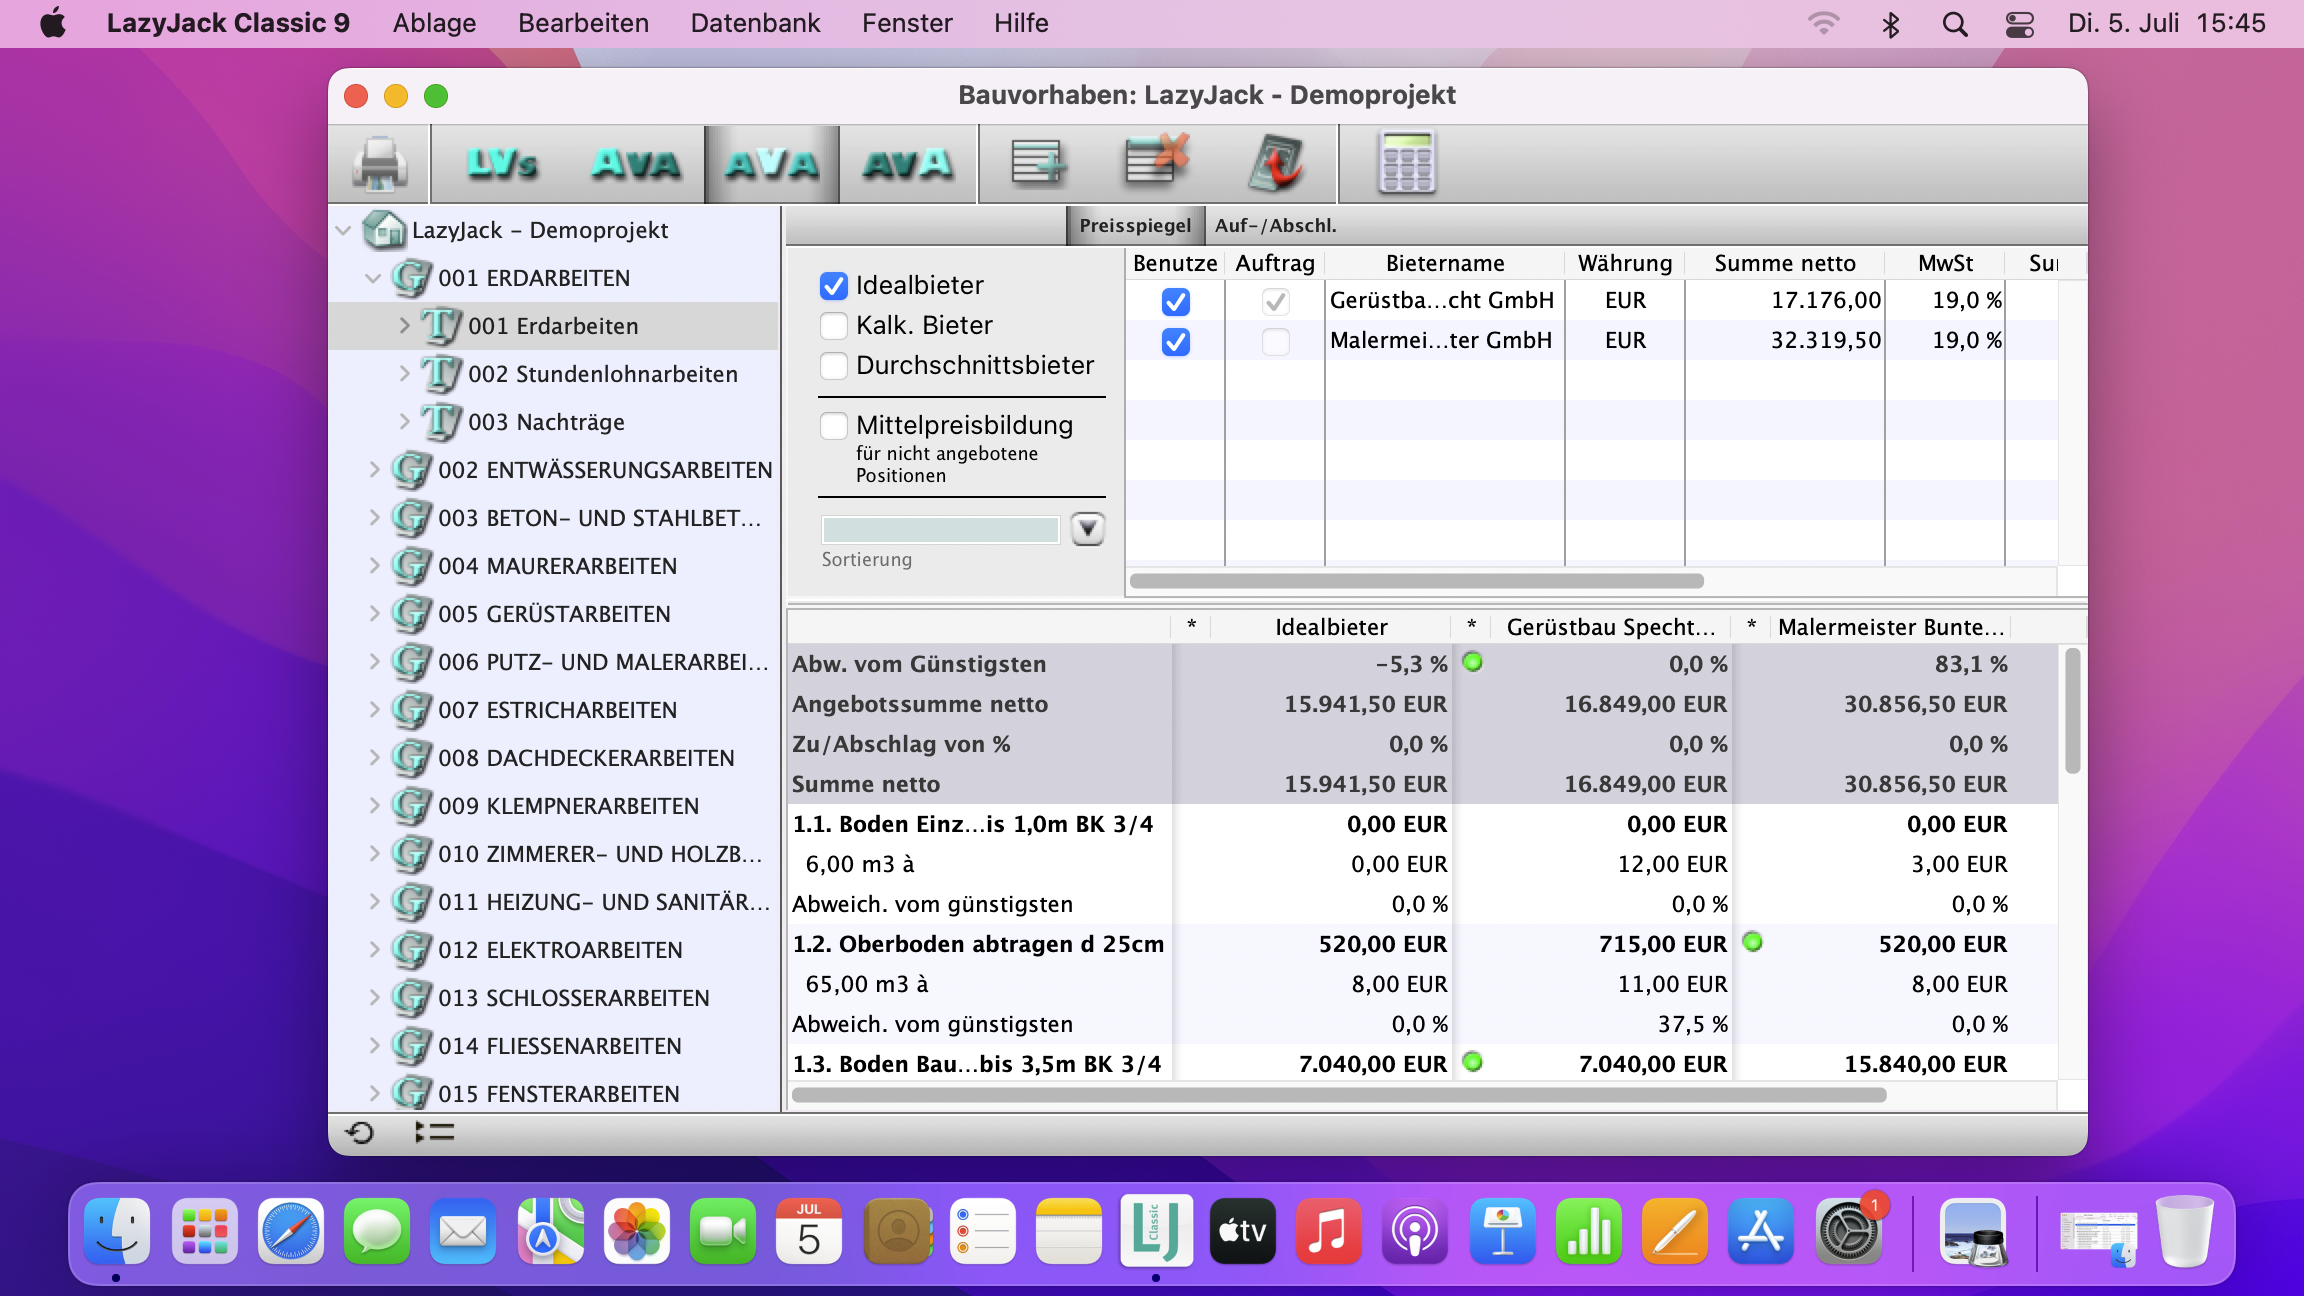Open Finder from the dock
Image resolution: width=2304 pixels, height=1296 pixels.
pyautogui.click(x=117, y=1231)
